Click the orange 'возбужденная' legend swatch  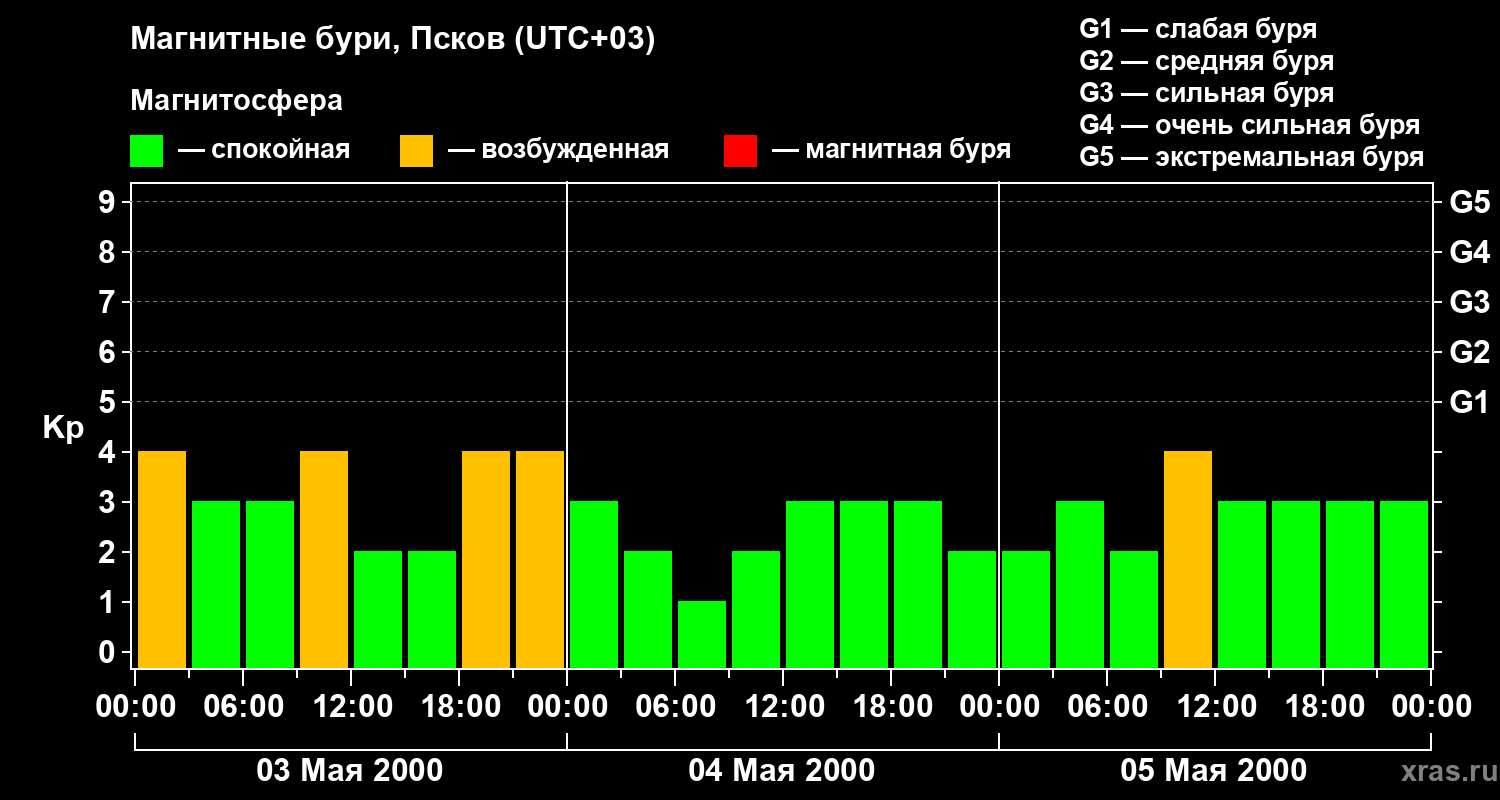coord(416,151)
